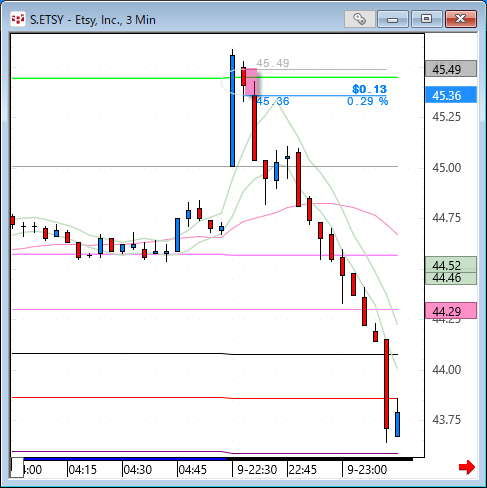This screenshot has width=487, height=488.
Task: Click the pink highlighted trade marker box
Action: click(x=251, y=82)
